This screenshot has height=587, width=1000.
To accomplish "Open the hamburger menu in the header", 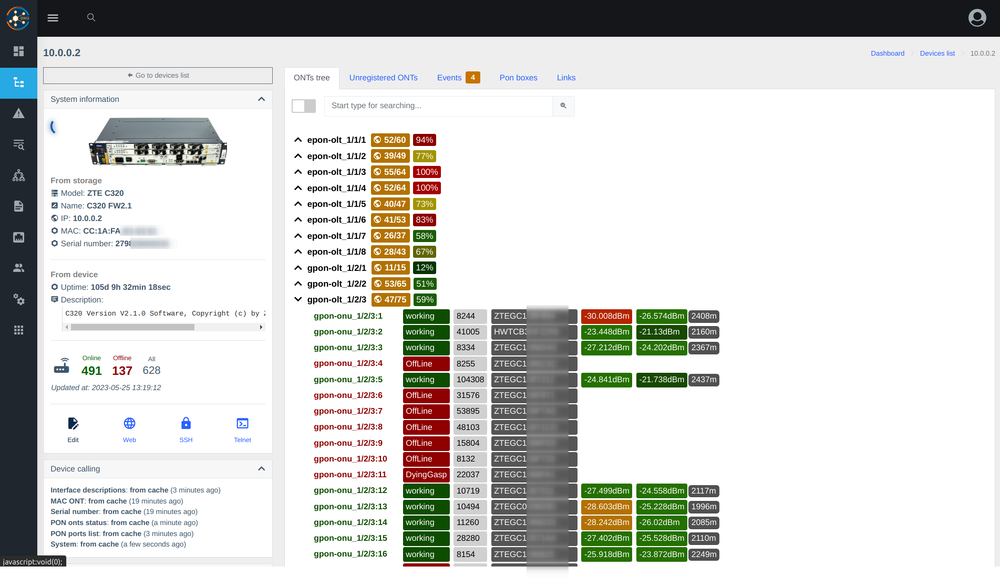I will pyautogui.click(x=53, y=18).
